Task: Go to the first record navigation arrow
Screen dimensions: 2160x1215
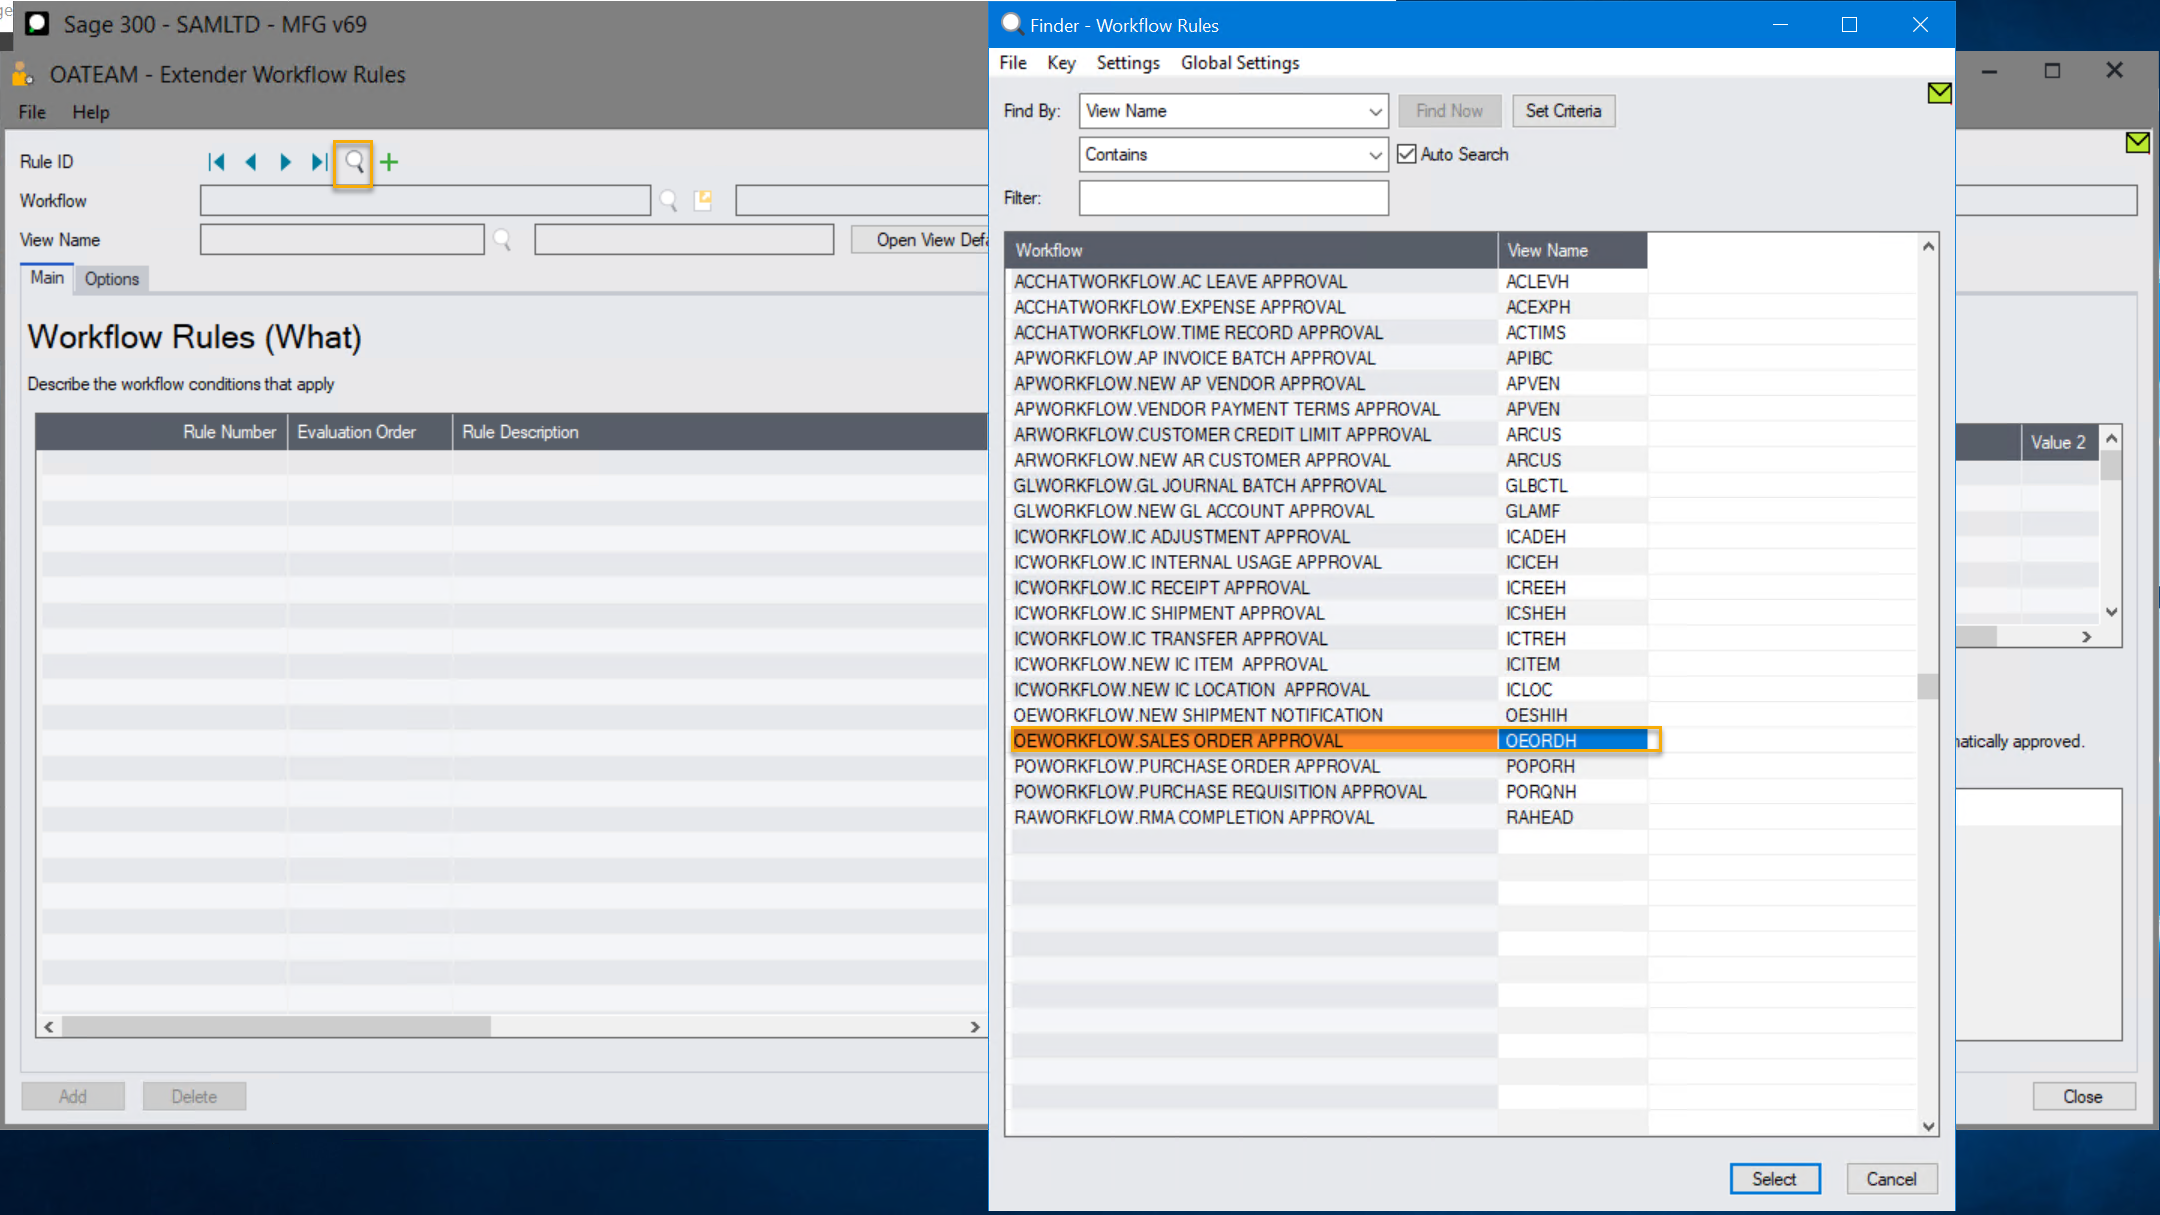Action: click(x=216, y=161)
